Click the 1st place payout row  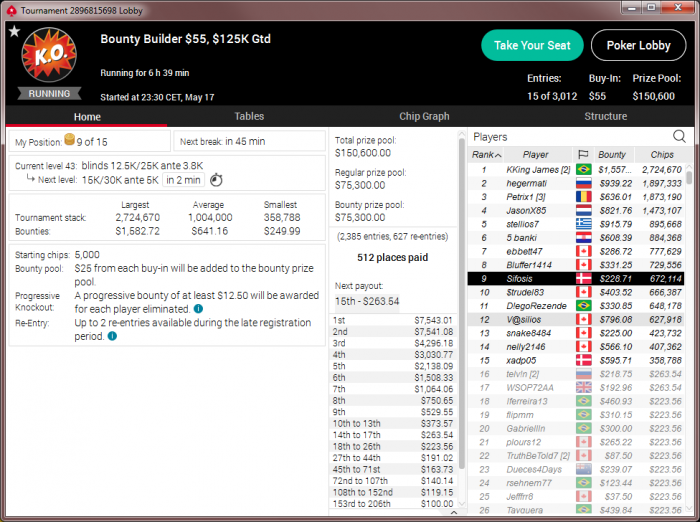click(x=393, y=320)
